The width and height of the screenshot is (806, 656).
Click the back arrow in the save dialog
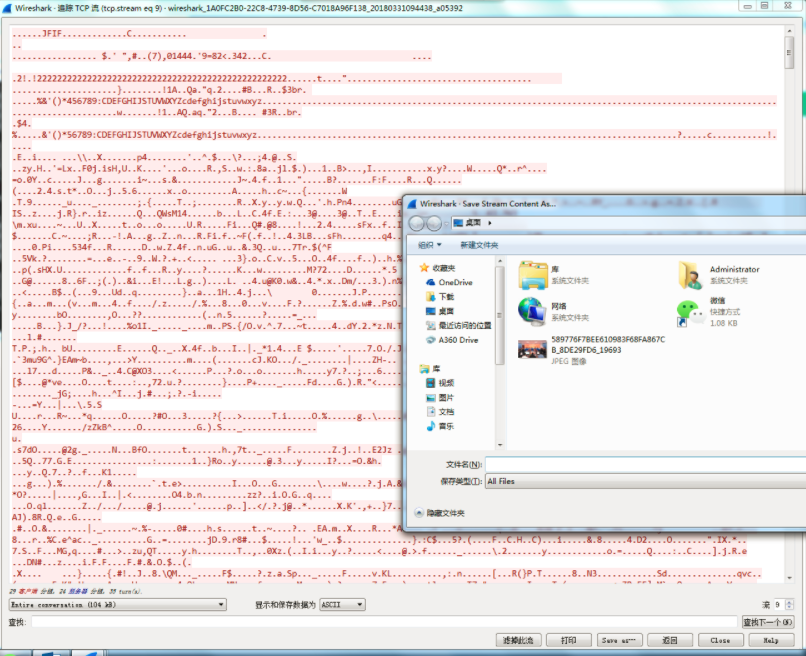pos(417,223)
